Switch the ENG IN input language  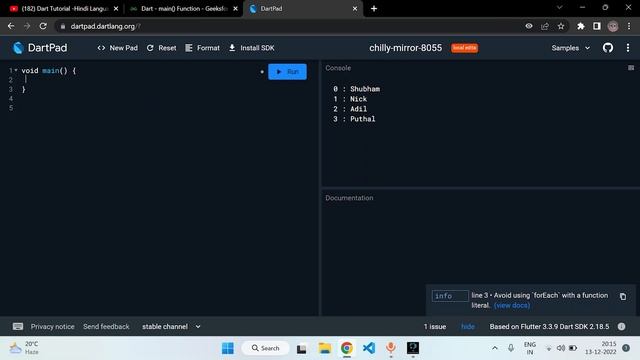530,348
